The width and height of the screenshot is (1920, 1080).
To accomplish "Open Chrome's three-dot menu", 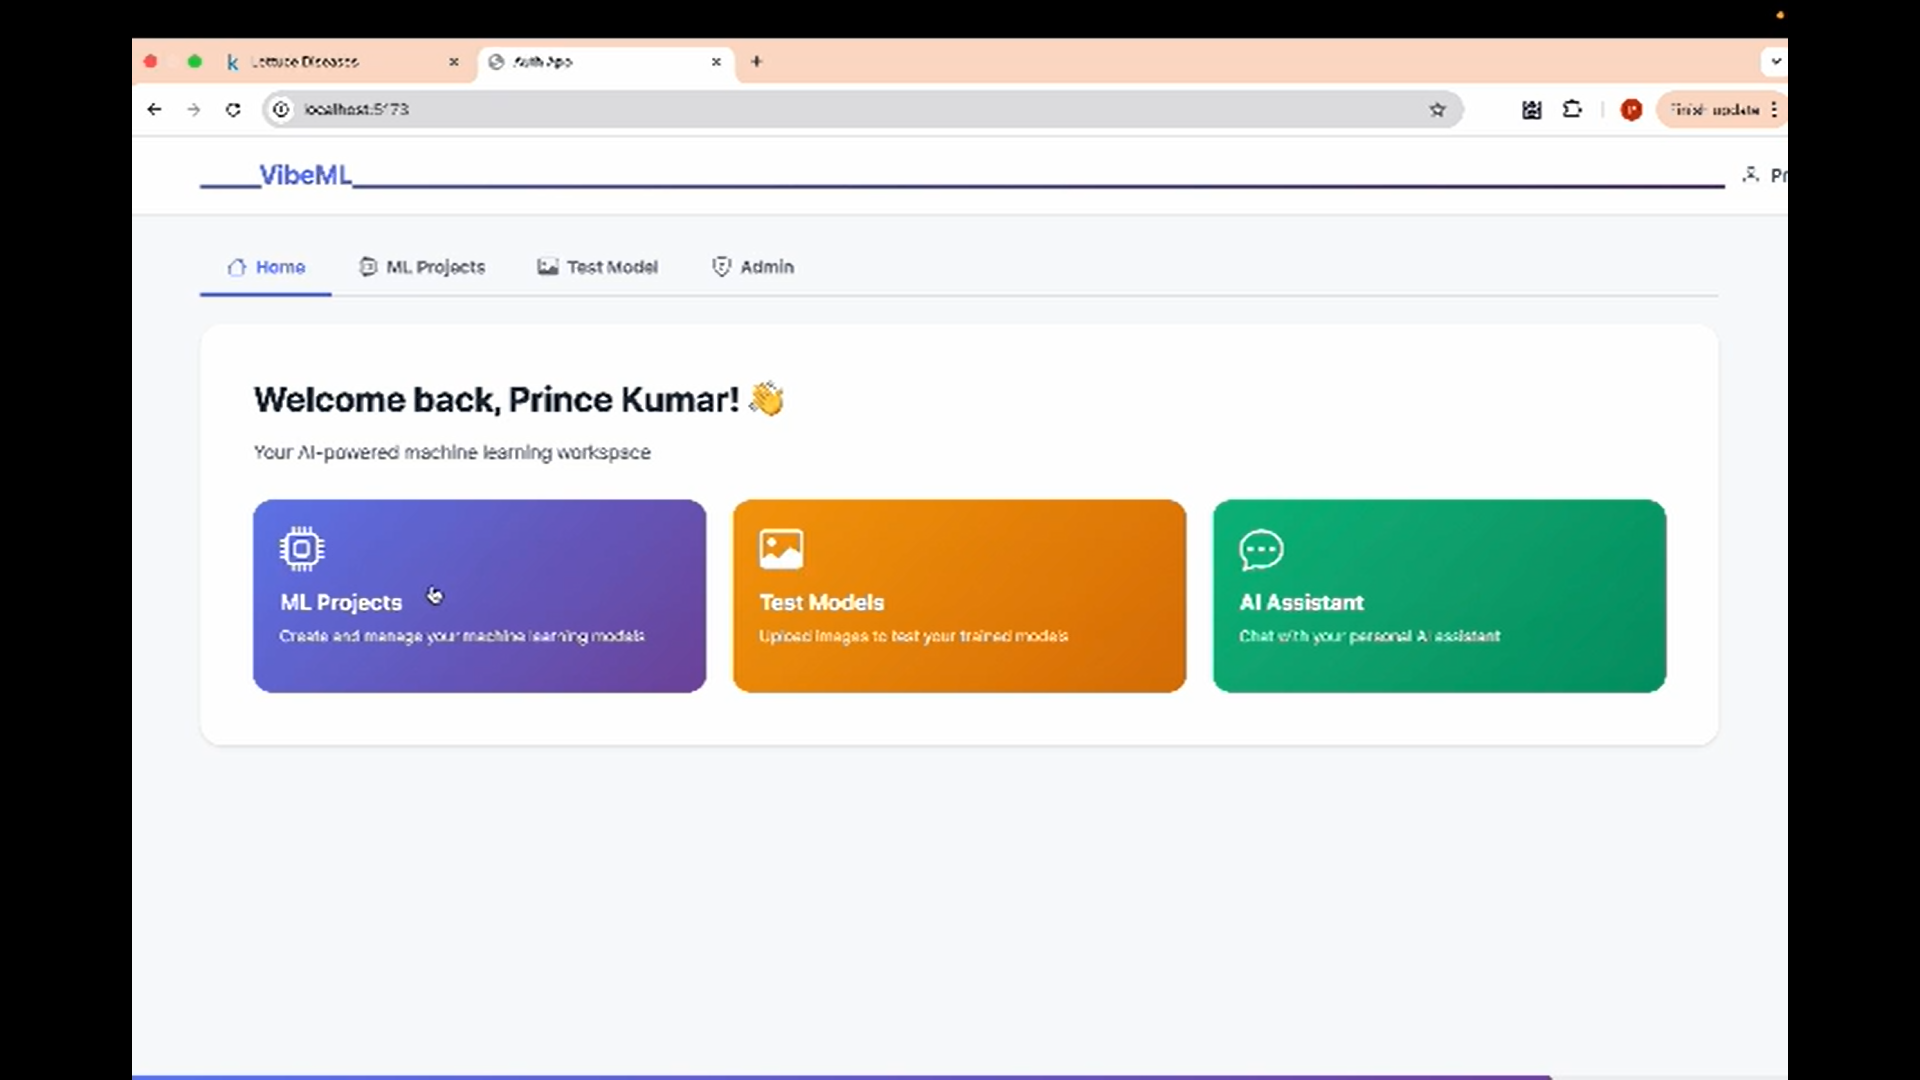I will [x=1774, y=110].
